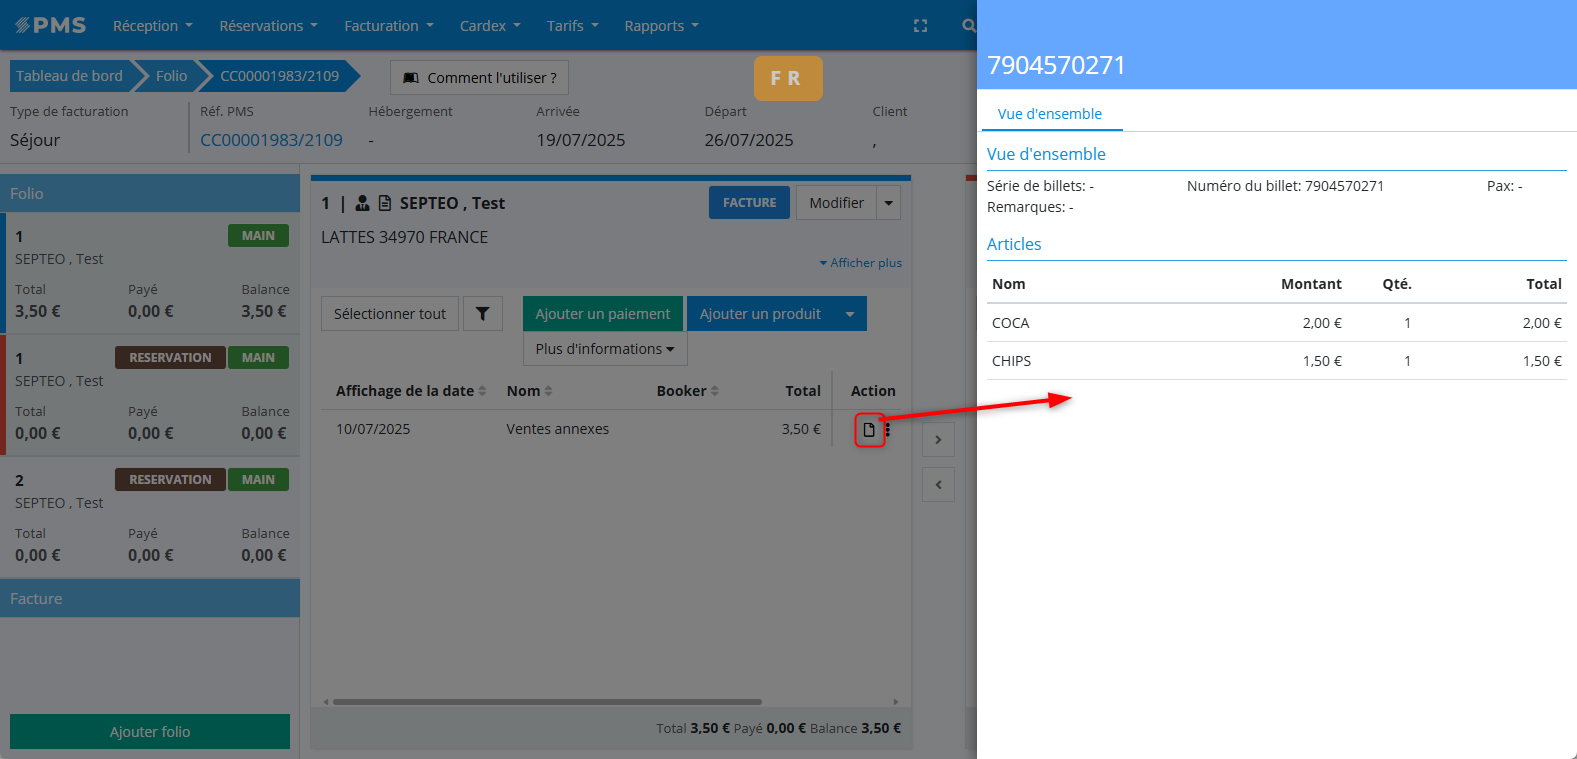Click the Ajouter folio button
Viewport: 1577px width, 759px height.
150,732
